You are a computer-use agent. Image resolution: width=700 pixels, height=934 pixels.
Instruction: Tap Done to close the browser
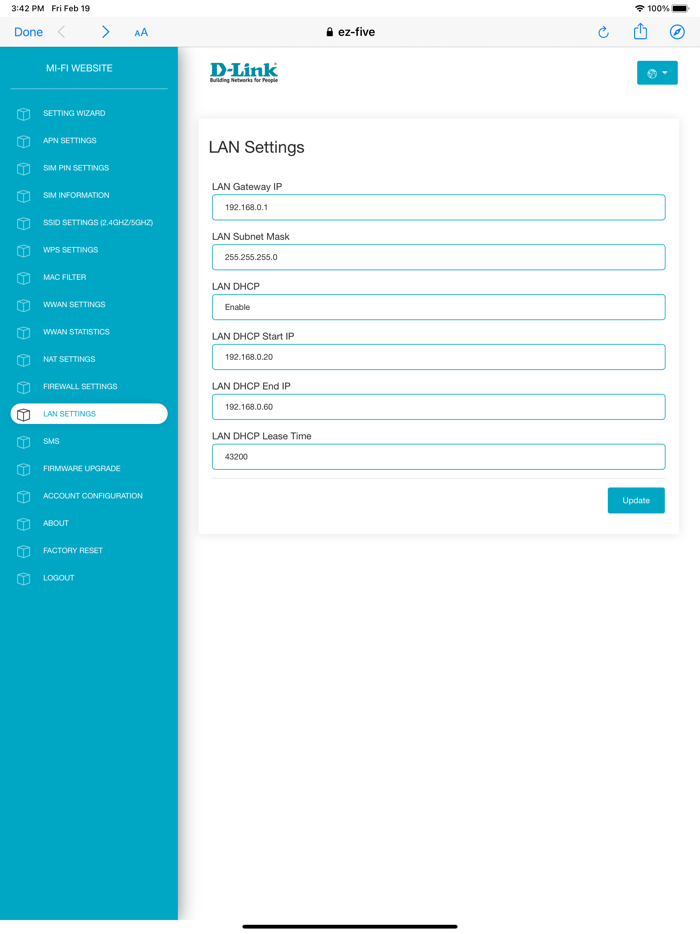tap(29, 32)
